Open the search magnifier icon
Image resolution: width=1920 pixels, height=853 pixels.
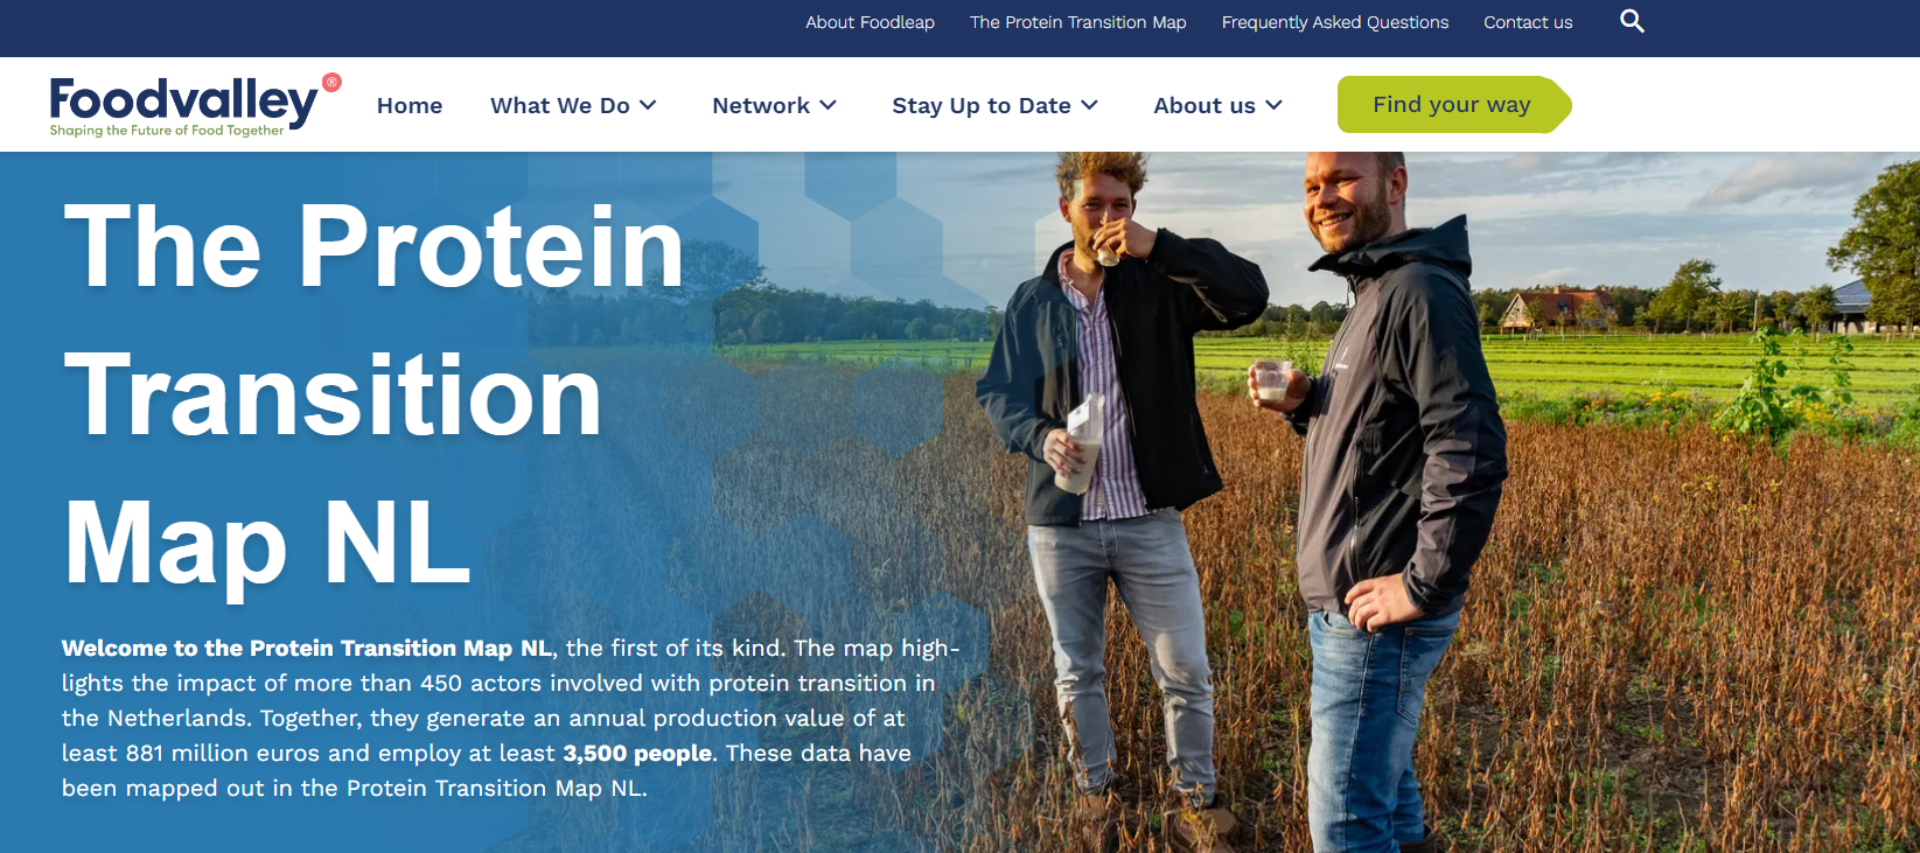coord(1631,21)
